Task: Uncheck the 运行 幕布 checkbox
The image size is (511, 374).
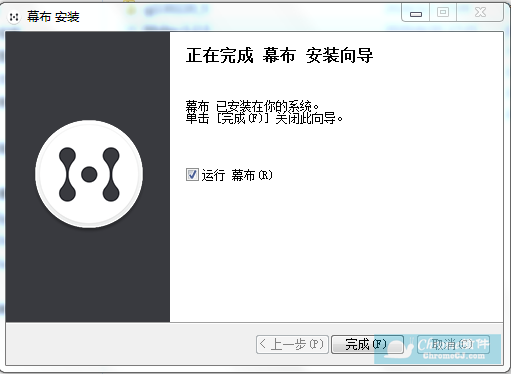Action: [192, 175]
